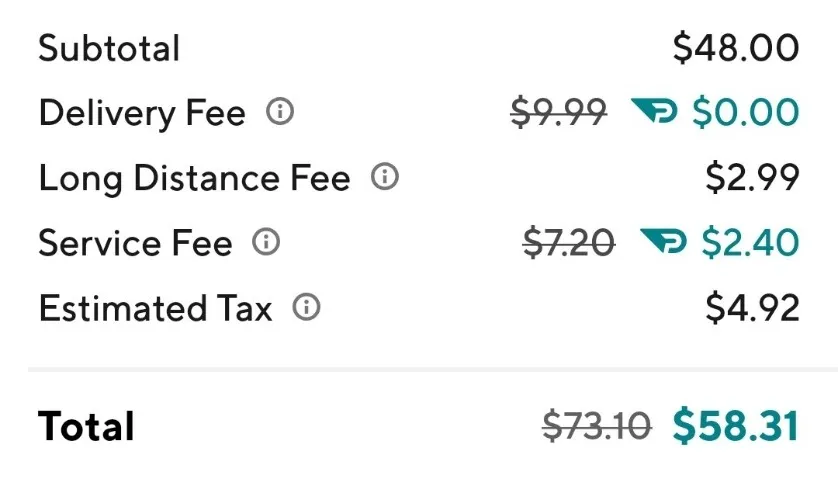Screen dimensions: 838x500
Task: Click the $48.00 subtotal amount
Action: [736, 48]
